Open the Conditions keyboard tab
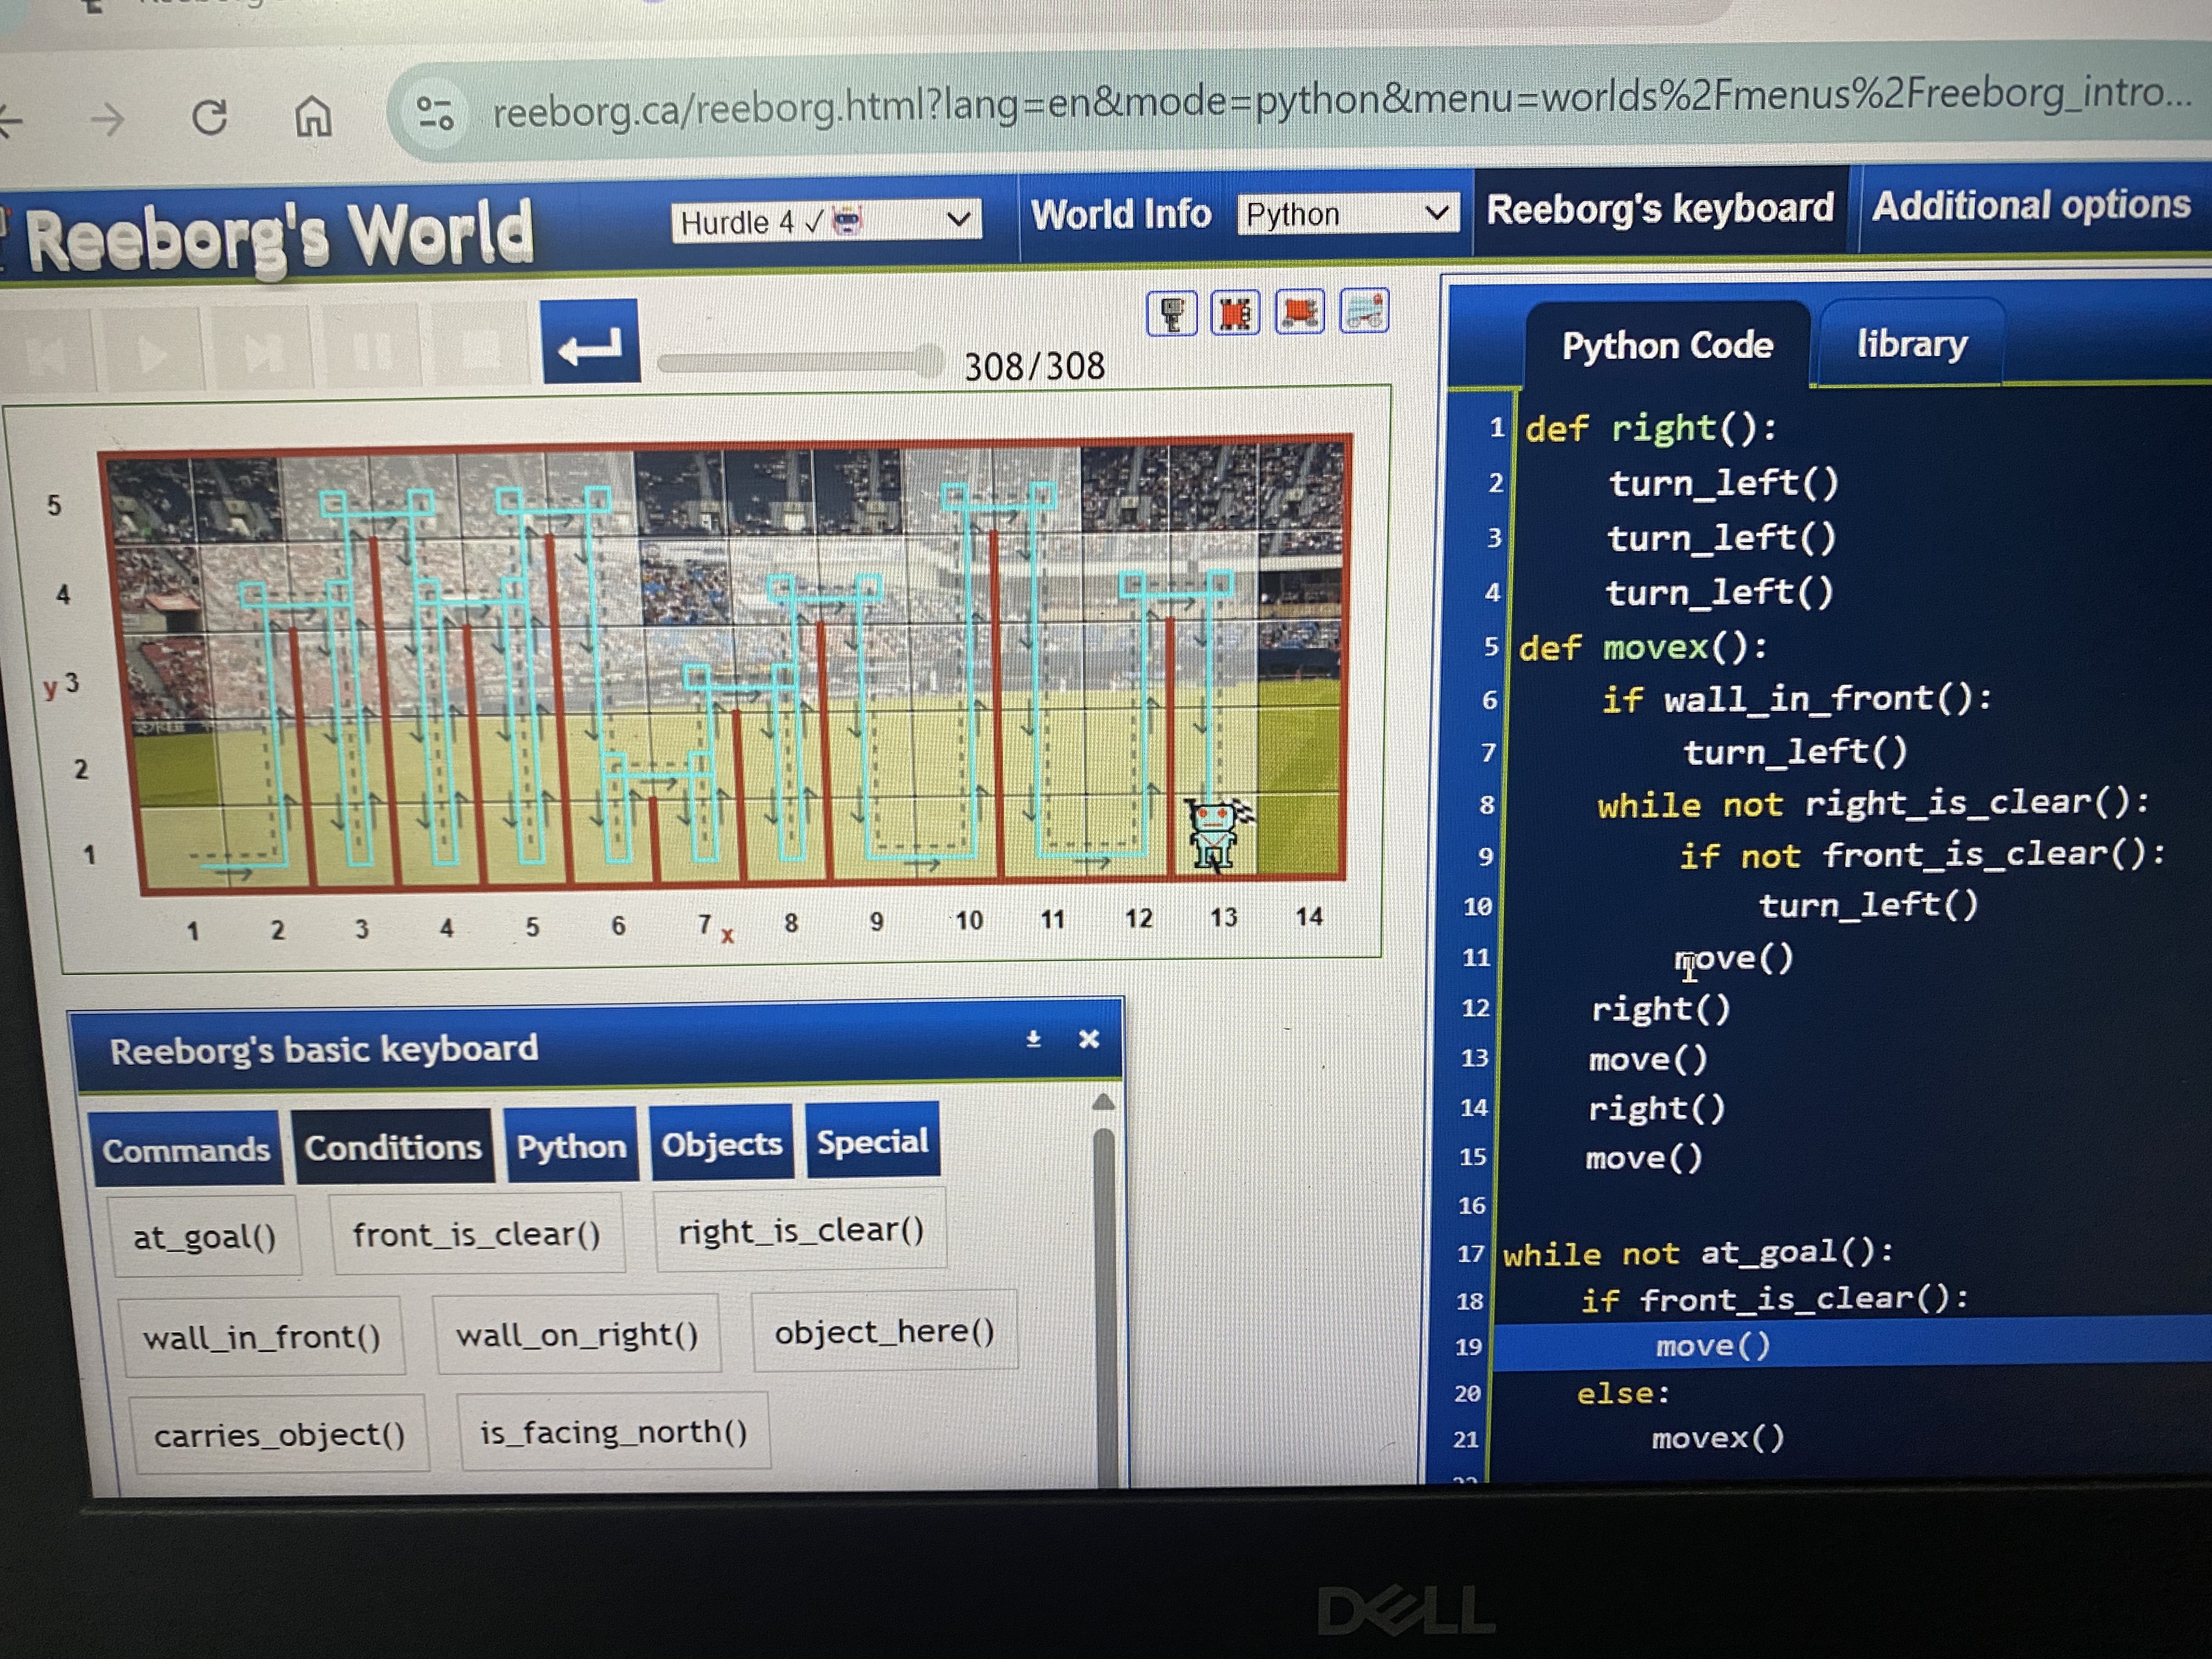This screenshot has width=2212, height=1659. pyautogui.click(x=393, y=1148)
